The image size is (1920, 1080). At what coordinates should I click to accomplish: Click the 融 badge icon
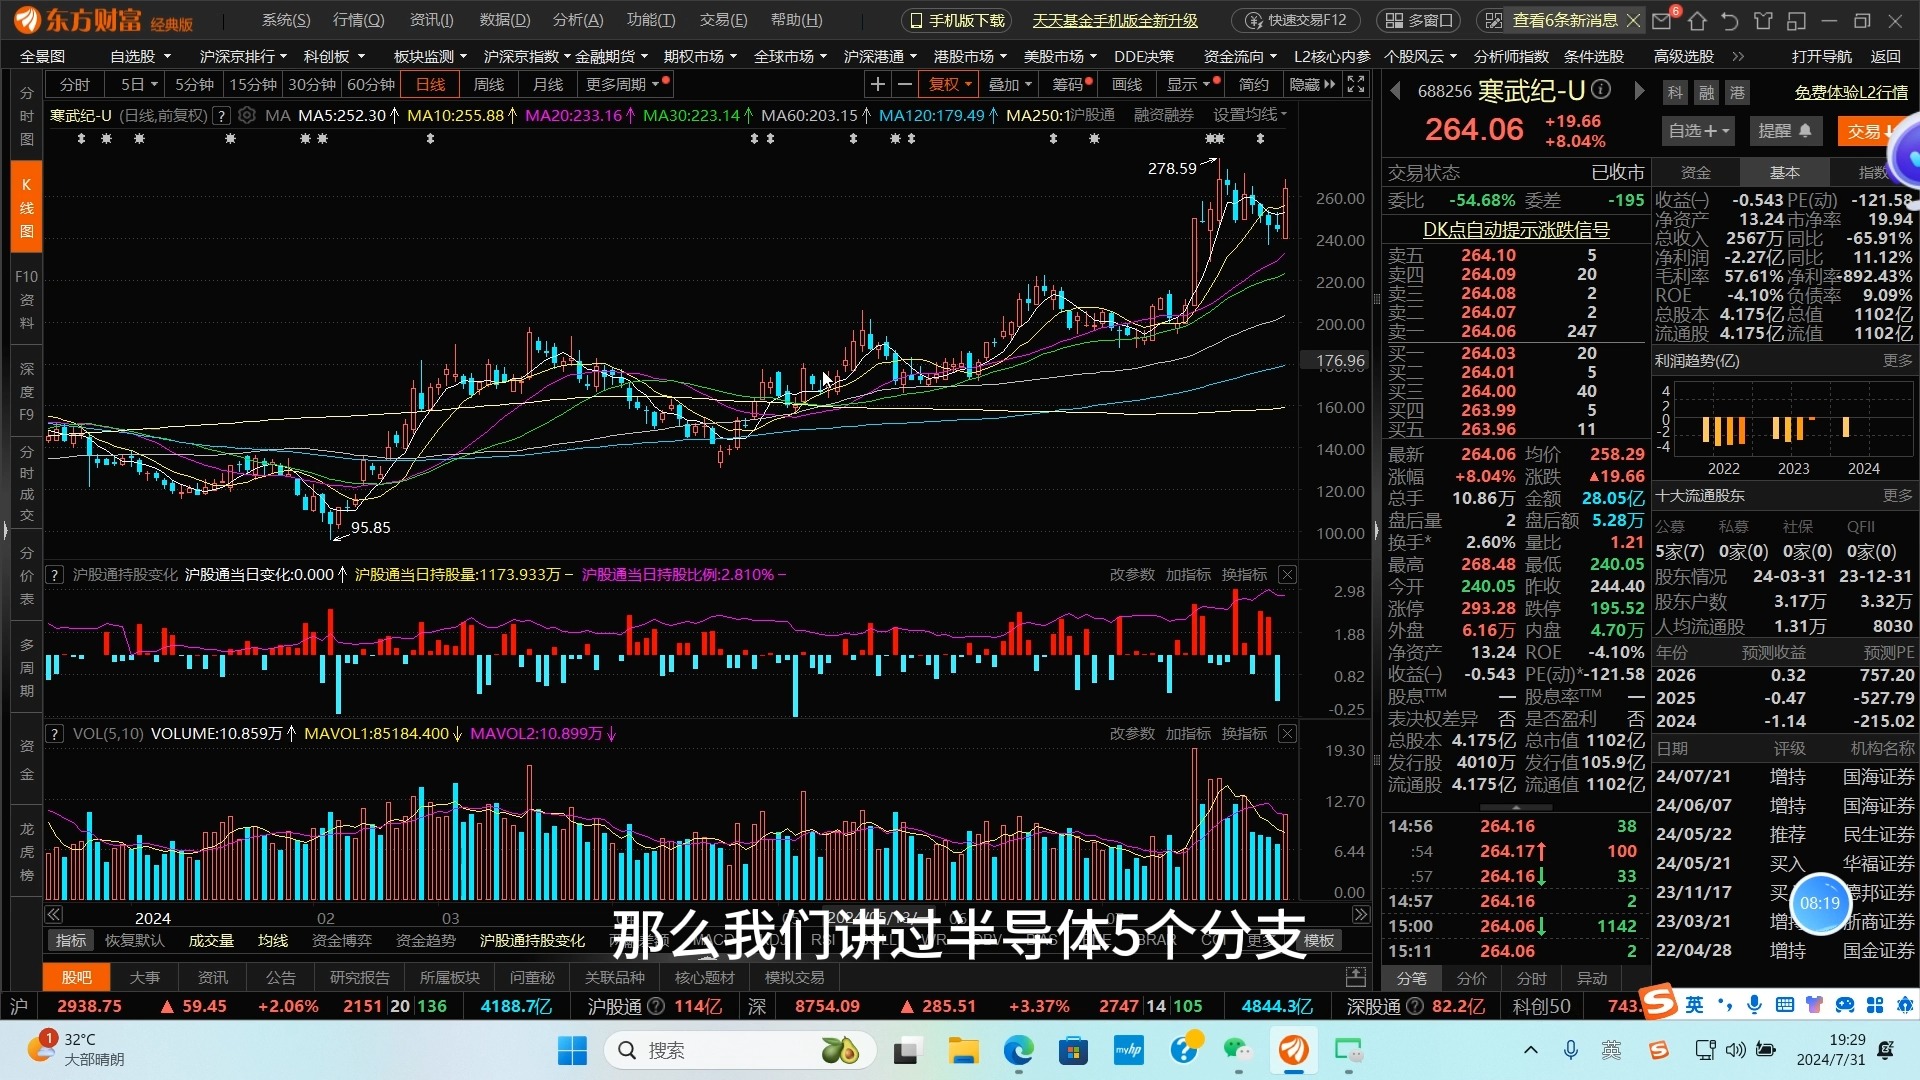[x=1706, y=93]
